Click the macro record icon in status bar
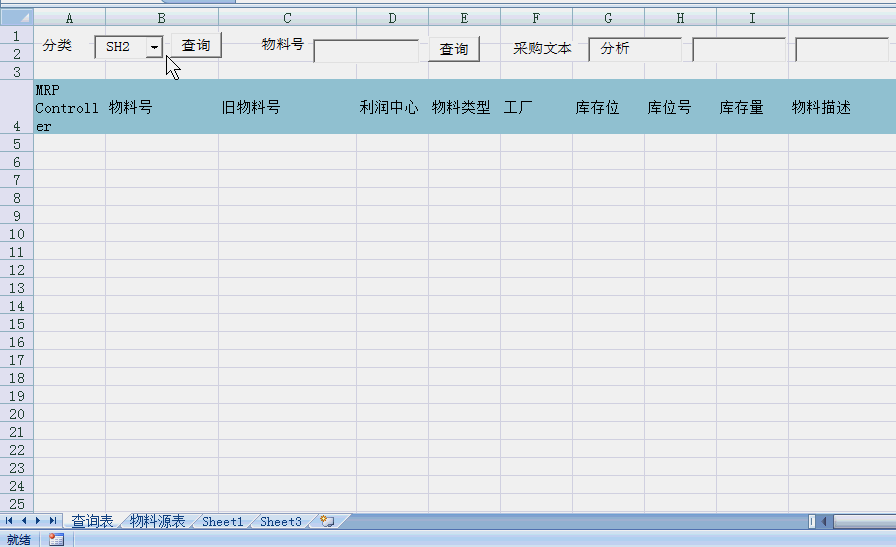Screen dimensions: 896x547 56,539
